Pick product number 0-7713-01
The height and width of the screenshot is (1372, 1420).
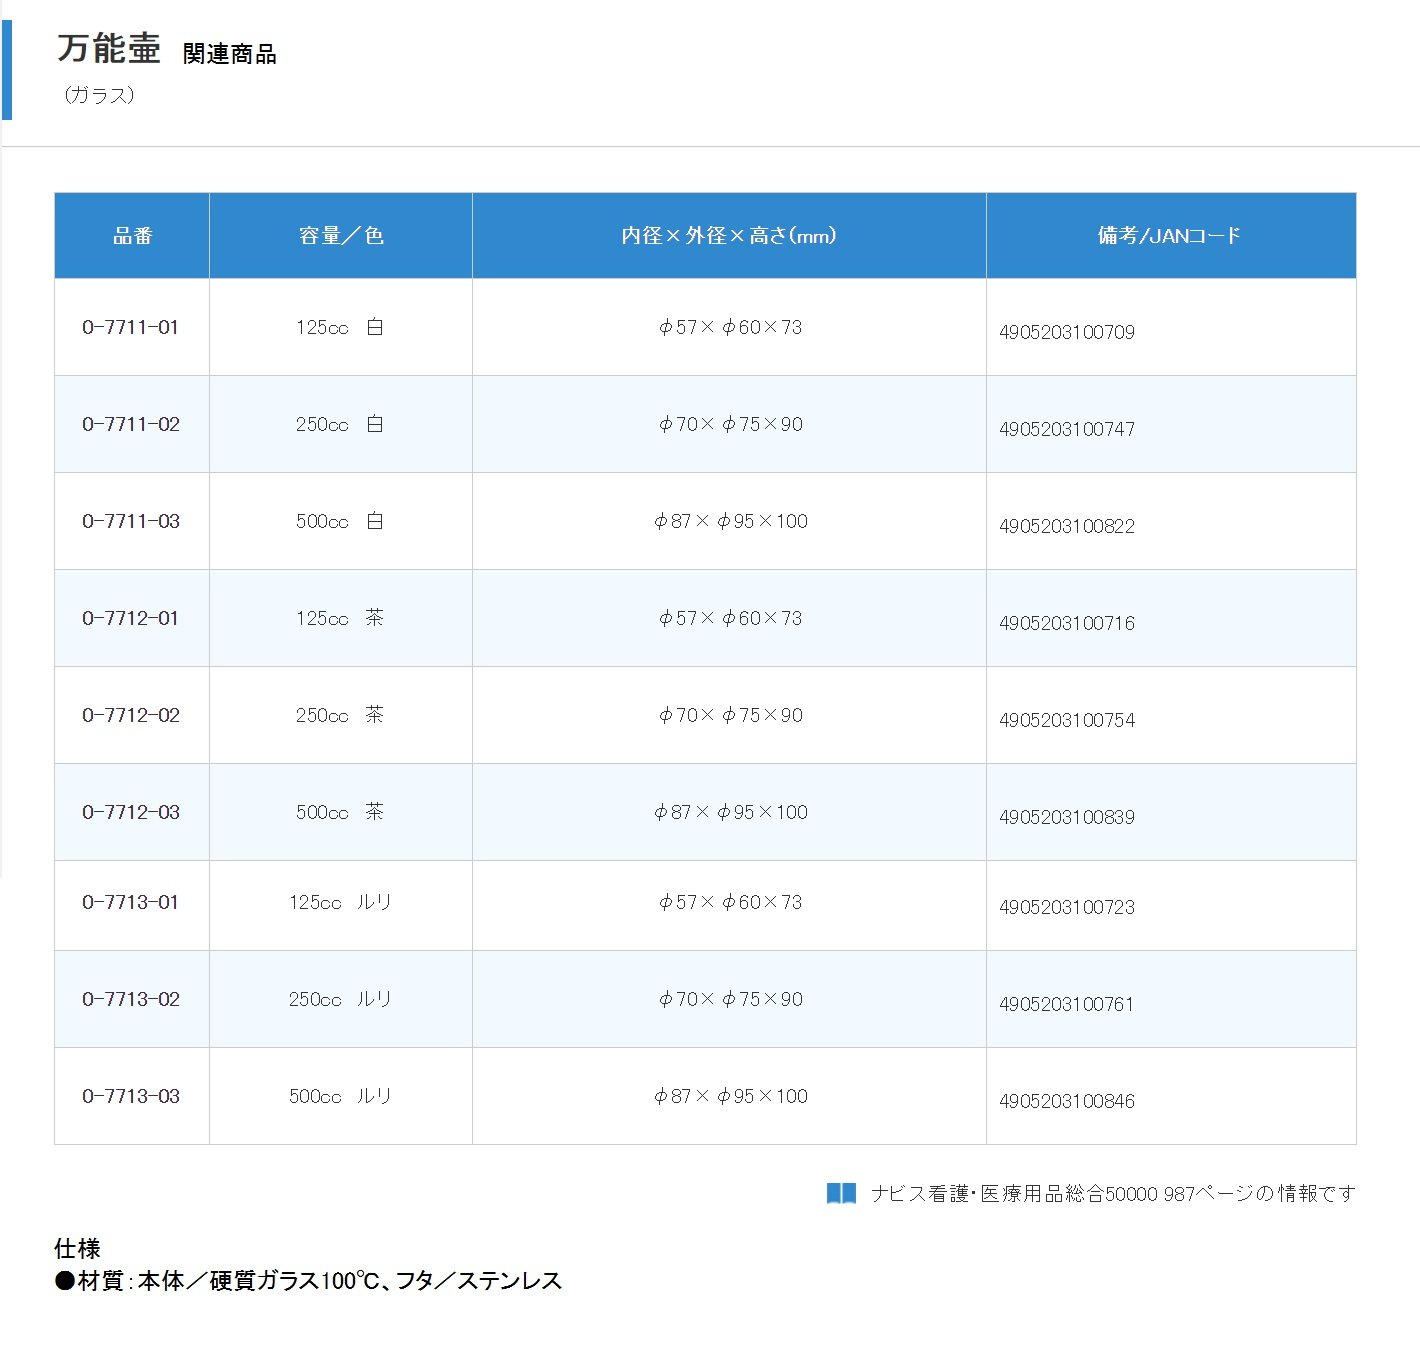point(131,903)
